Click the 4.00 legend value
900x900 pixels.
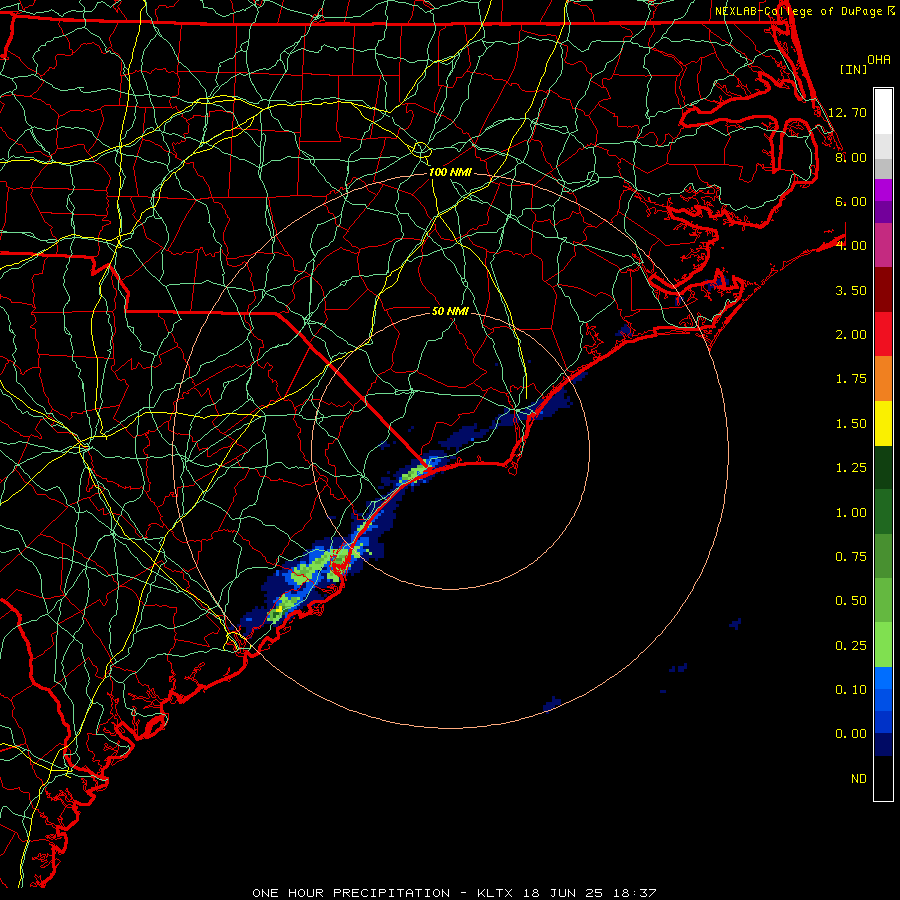coord(851,246)
